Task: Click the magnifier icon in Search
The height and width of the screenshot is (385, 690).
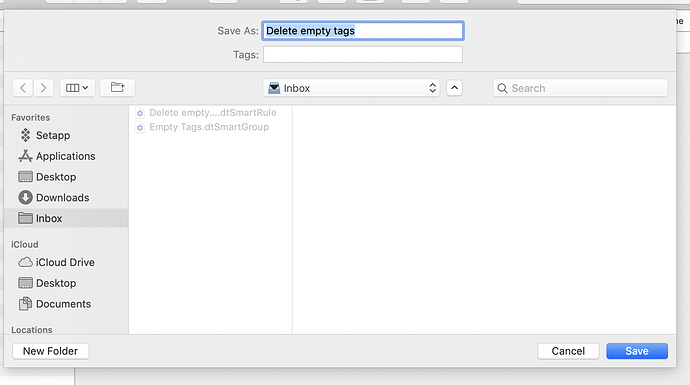Action: click(x=503, y=88)
